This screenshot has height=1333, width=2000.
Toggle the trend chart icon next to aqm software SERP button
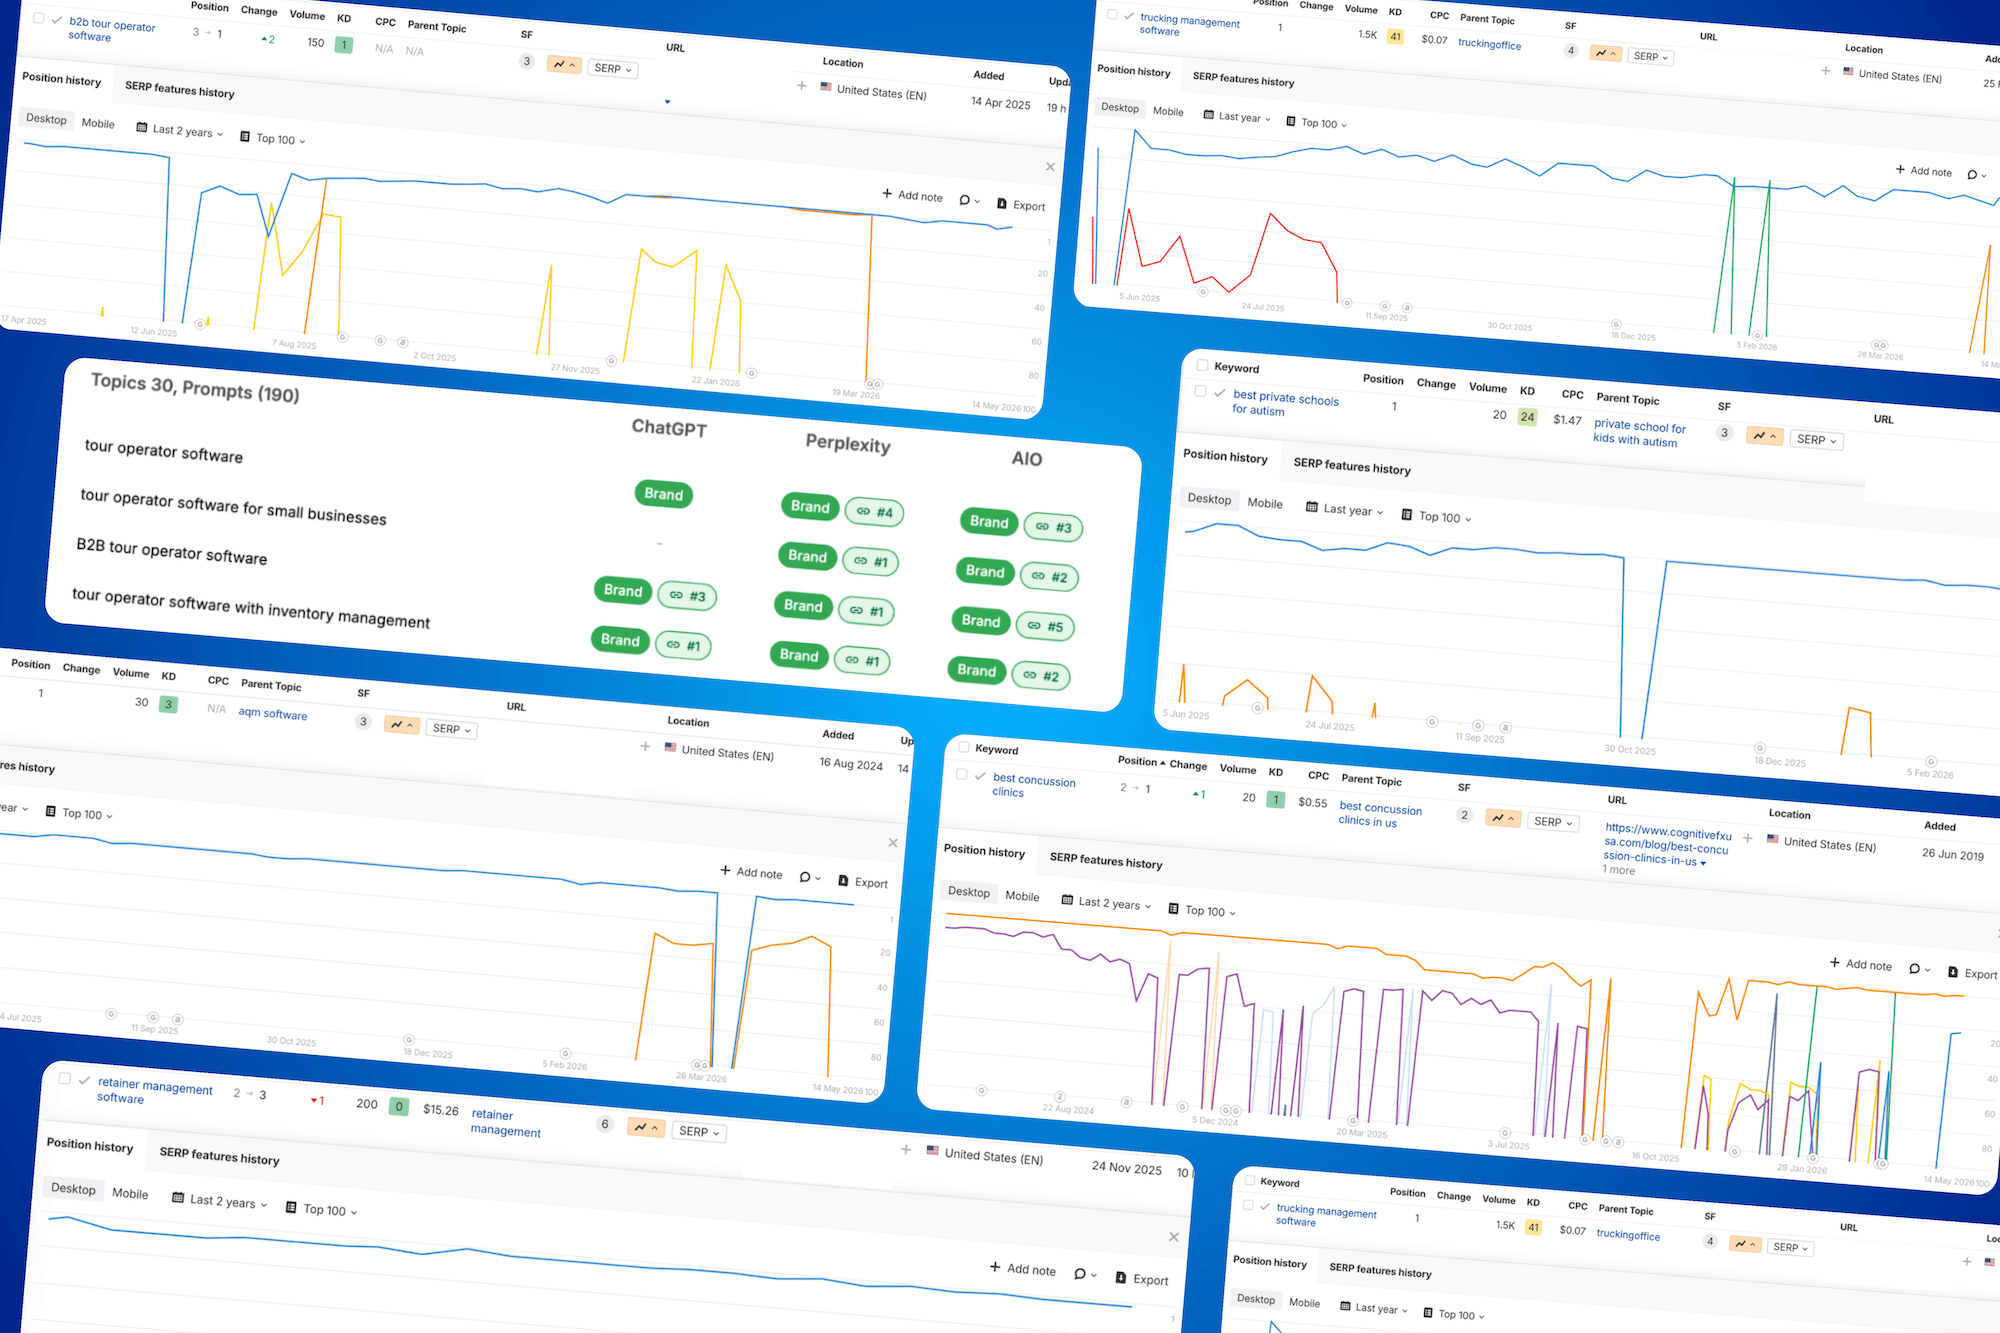(x=402, y=725)
